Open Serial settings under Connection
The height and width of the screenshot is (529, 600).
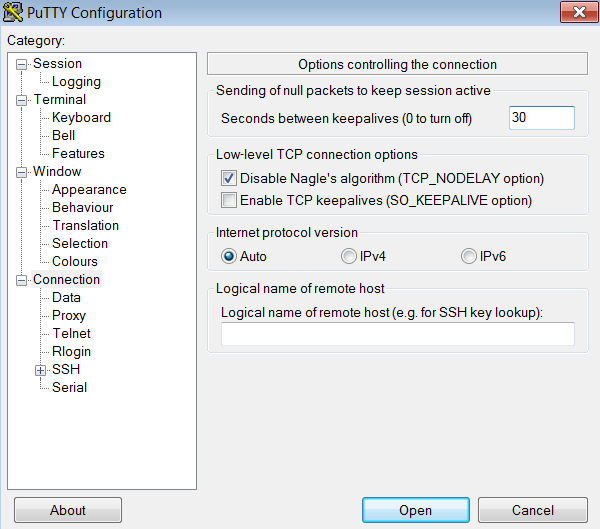tap(70, 387)
